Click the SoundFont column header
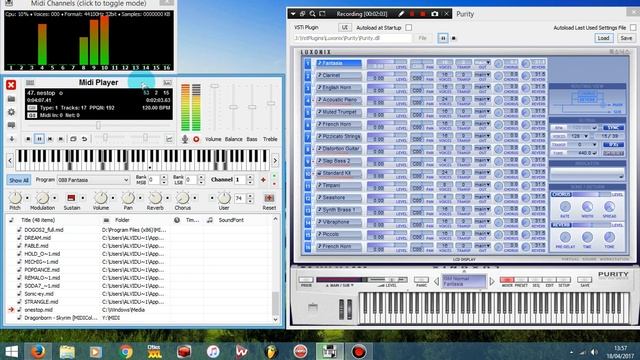Viewport: 640px width, 360px height. tap(231, 220)
